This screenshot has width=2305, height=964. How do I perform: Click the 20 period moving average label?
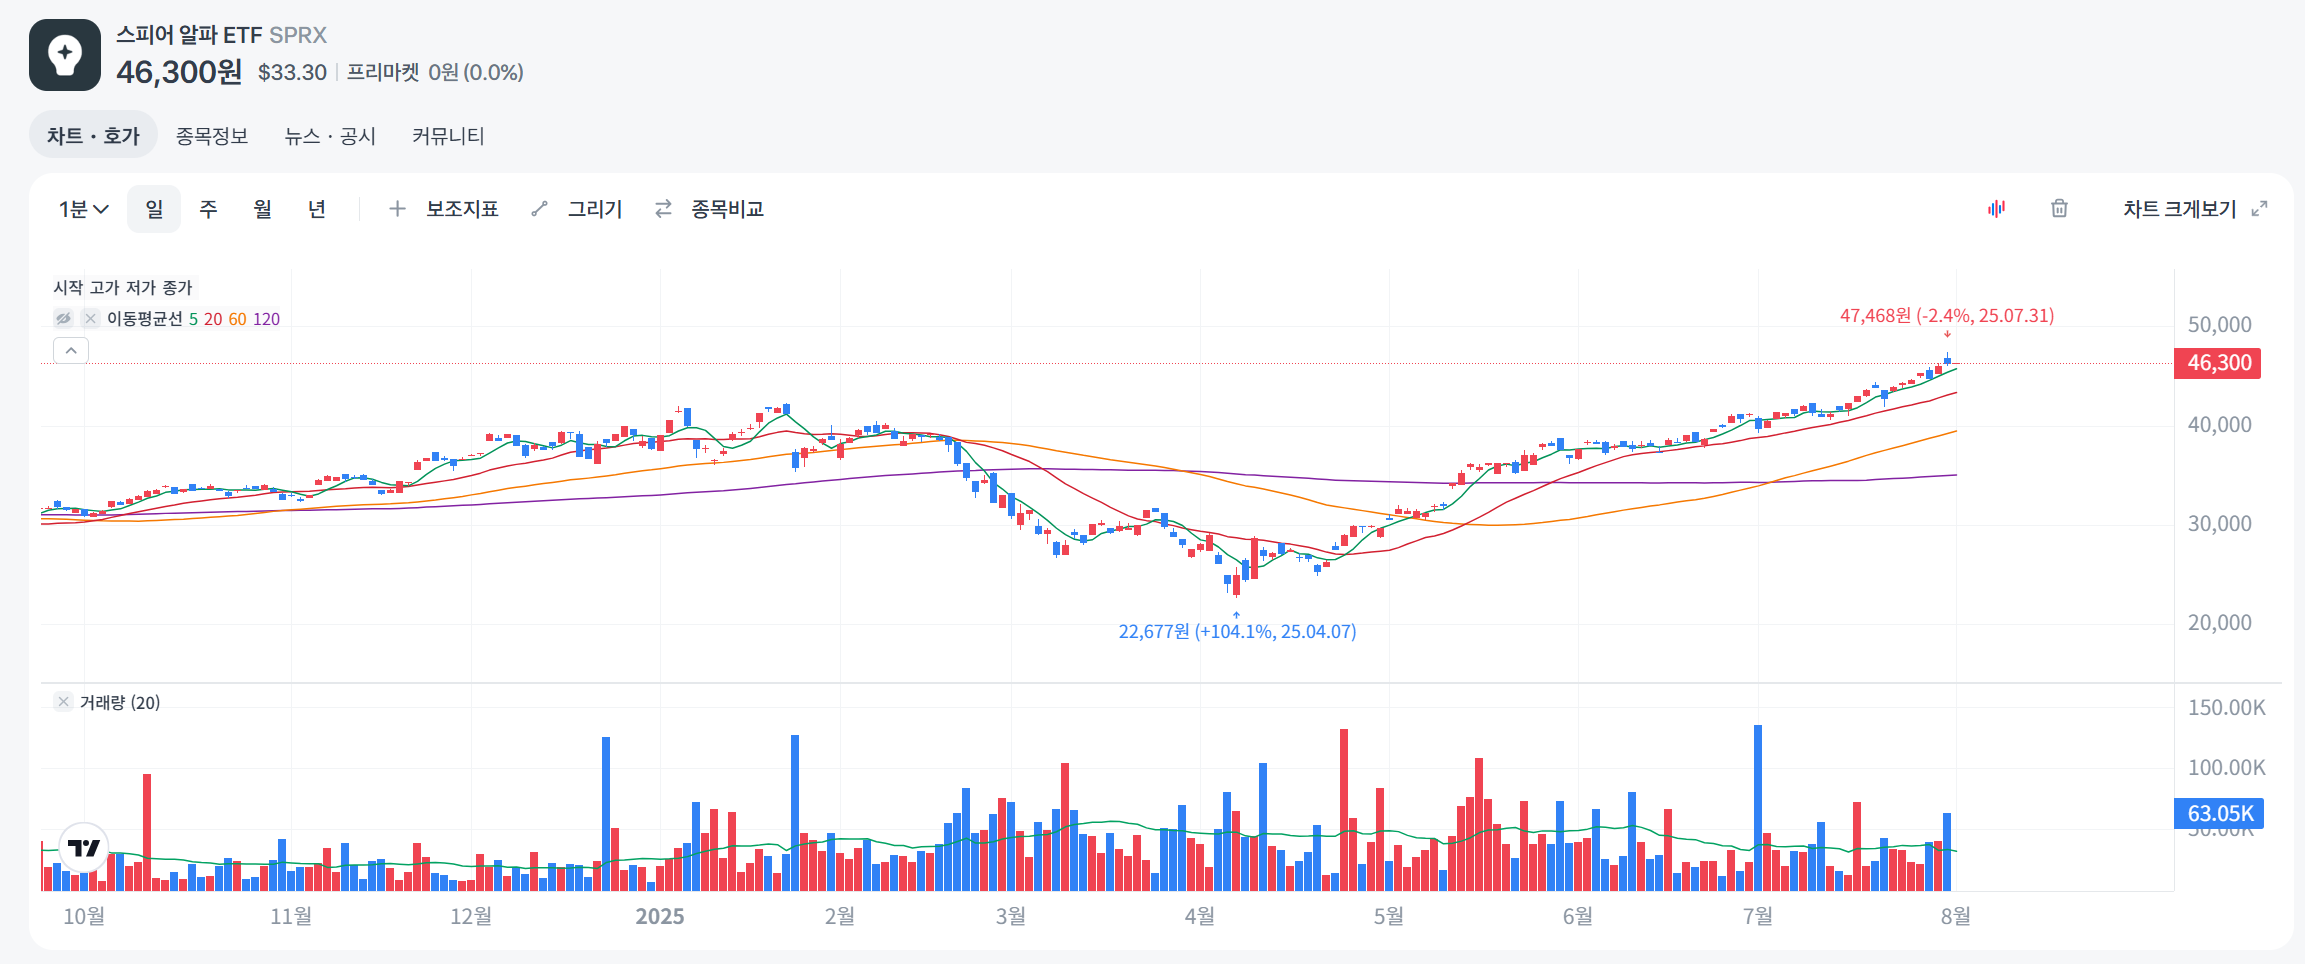click(x=213, y=319)
